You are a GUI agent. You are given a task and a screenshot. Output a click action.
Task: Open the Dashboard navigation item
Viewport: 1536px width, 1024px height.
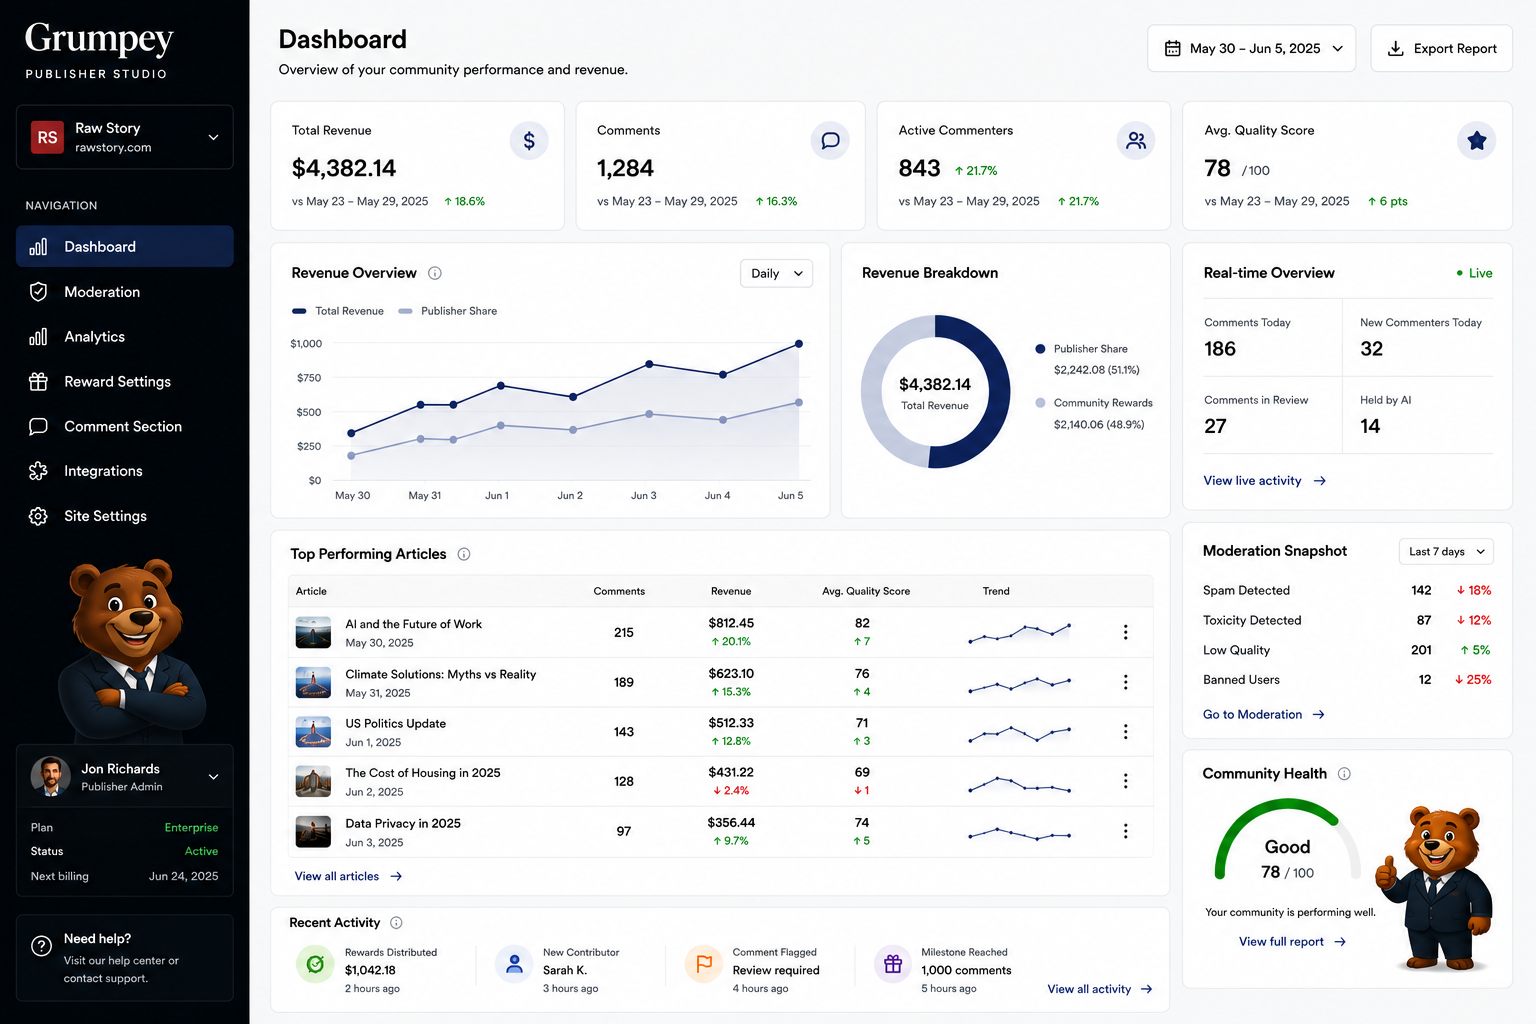[x=125, y=247]
